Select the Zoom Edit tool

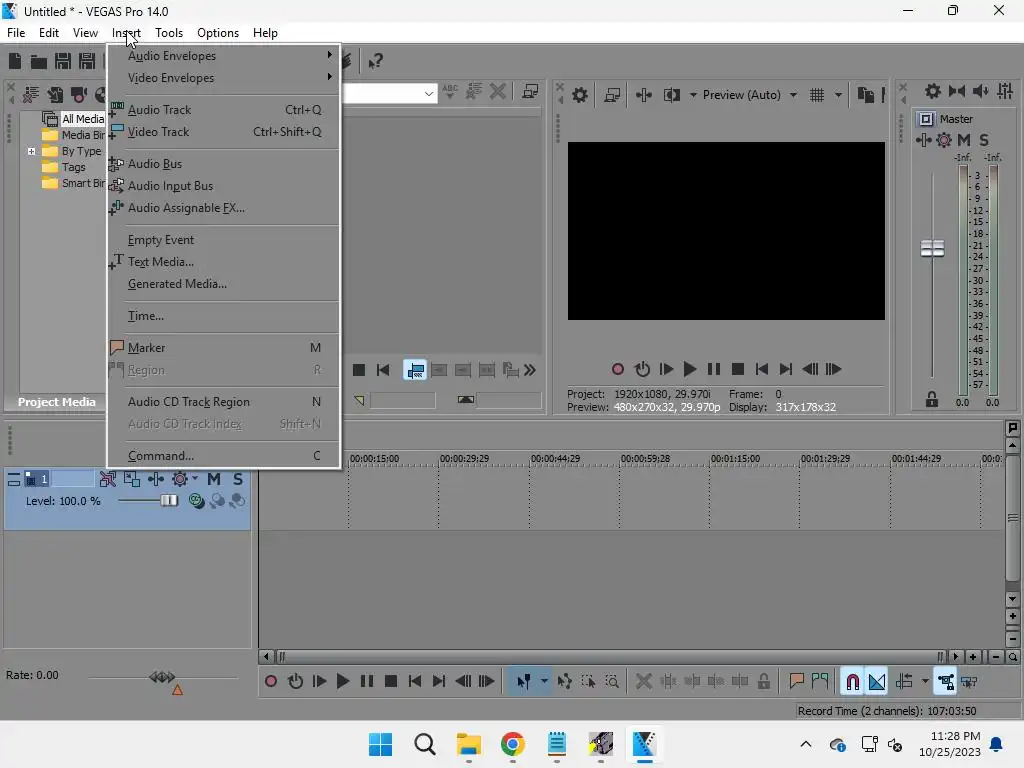pos(612,682)
